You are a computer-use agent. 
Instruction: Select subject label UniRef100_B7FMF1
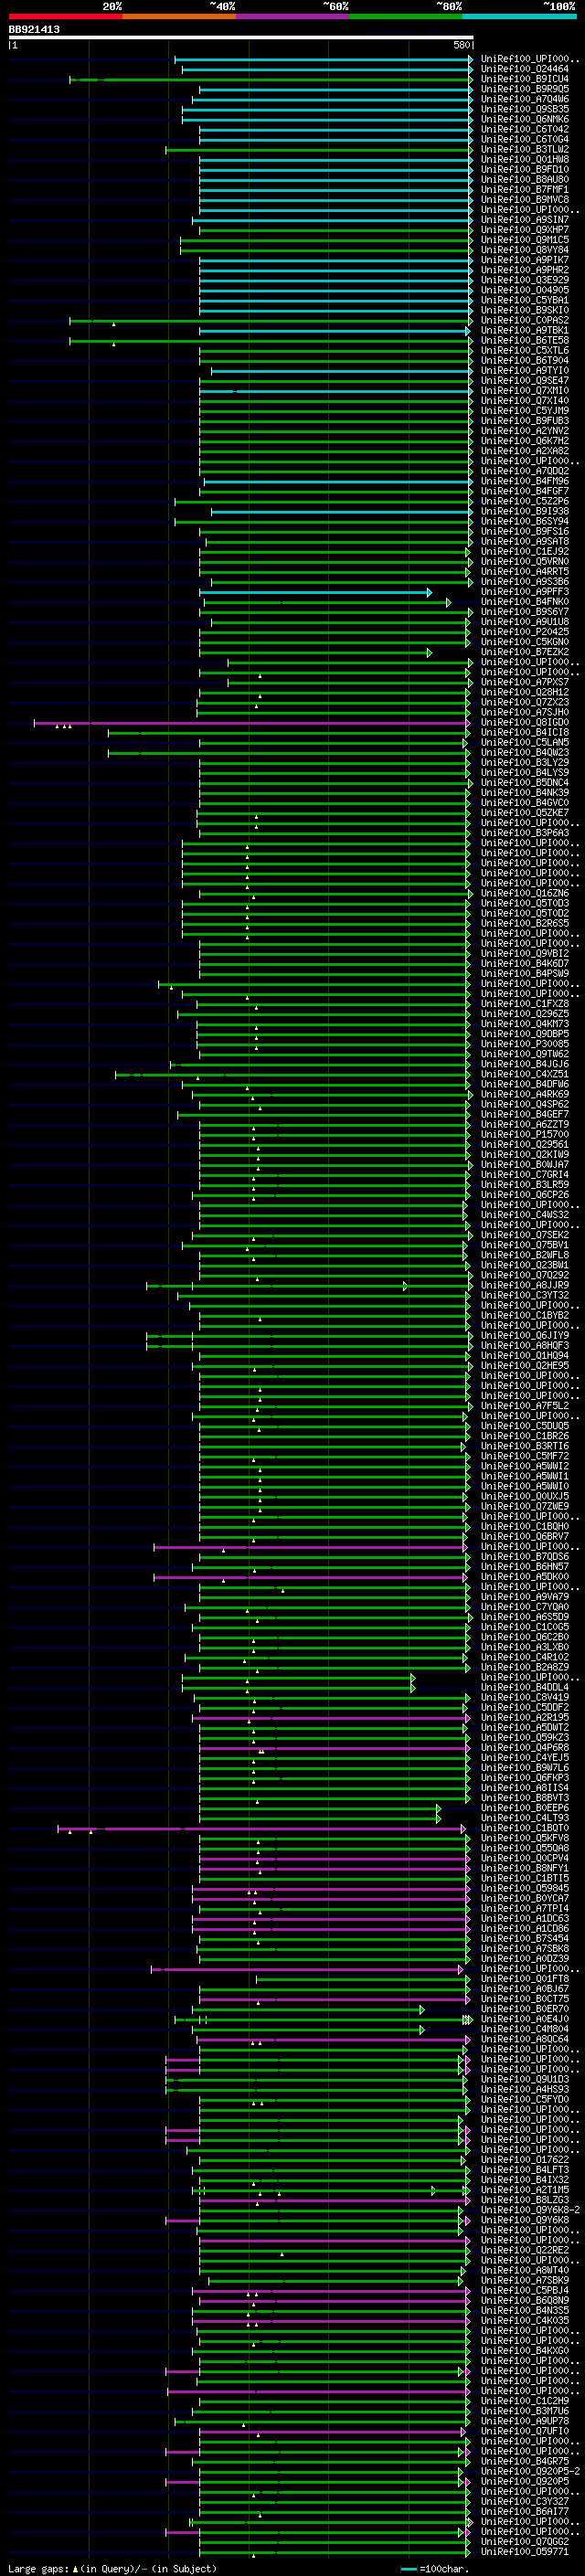[x=525, y=189]
